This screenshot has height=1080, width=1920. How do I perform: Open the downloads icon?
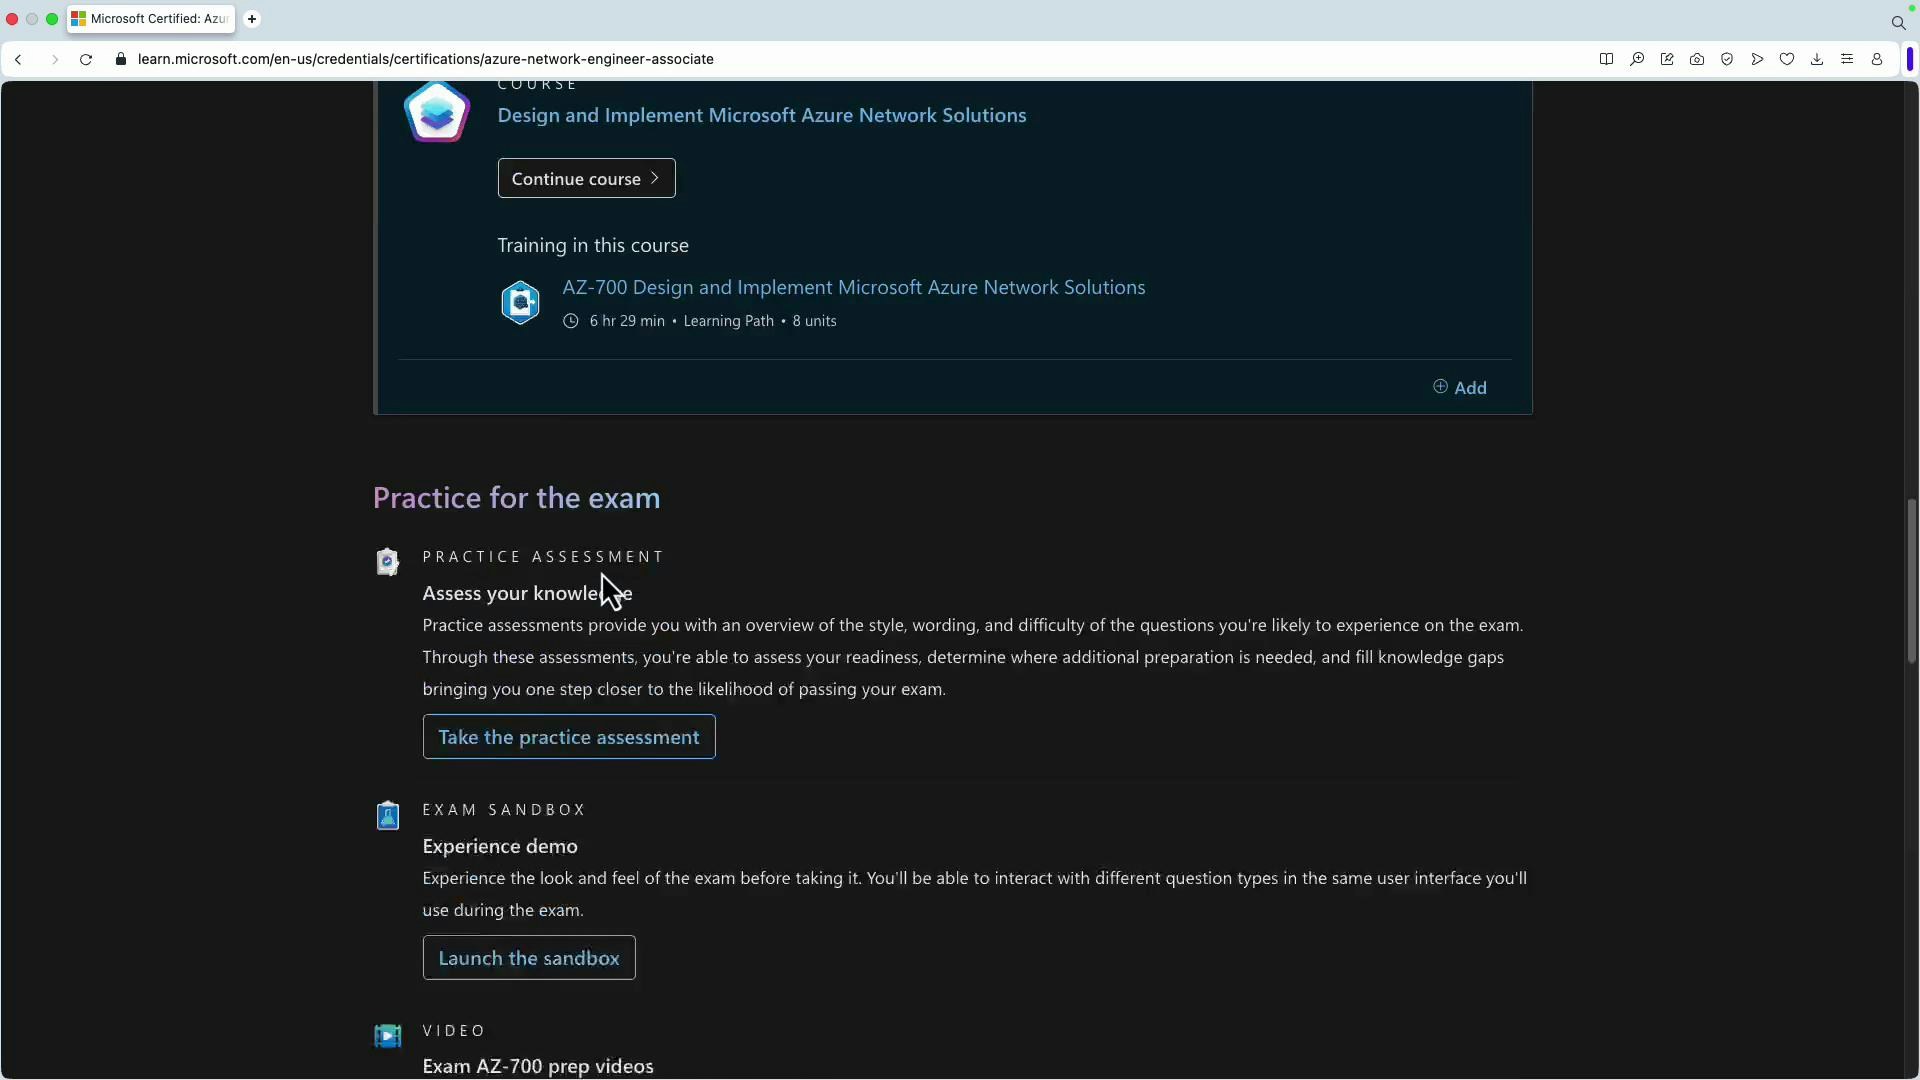(x=1816, y=59)
